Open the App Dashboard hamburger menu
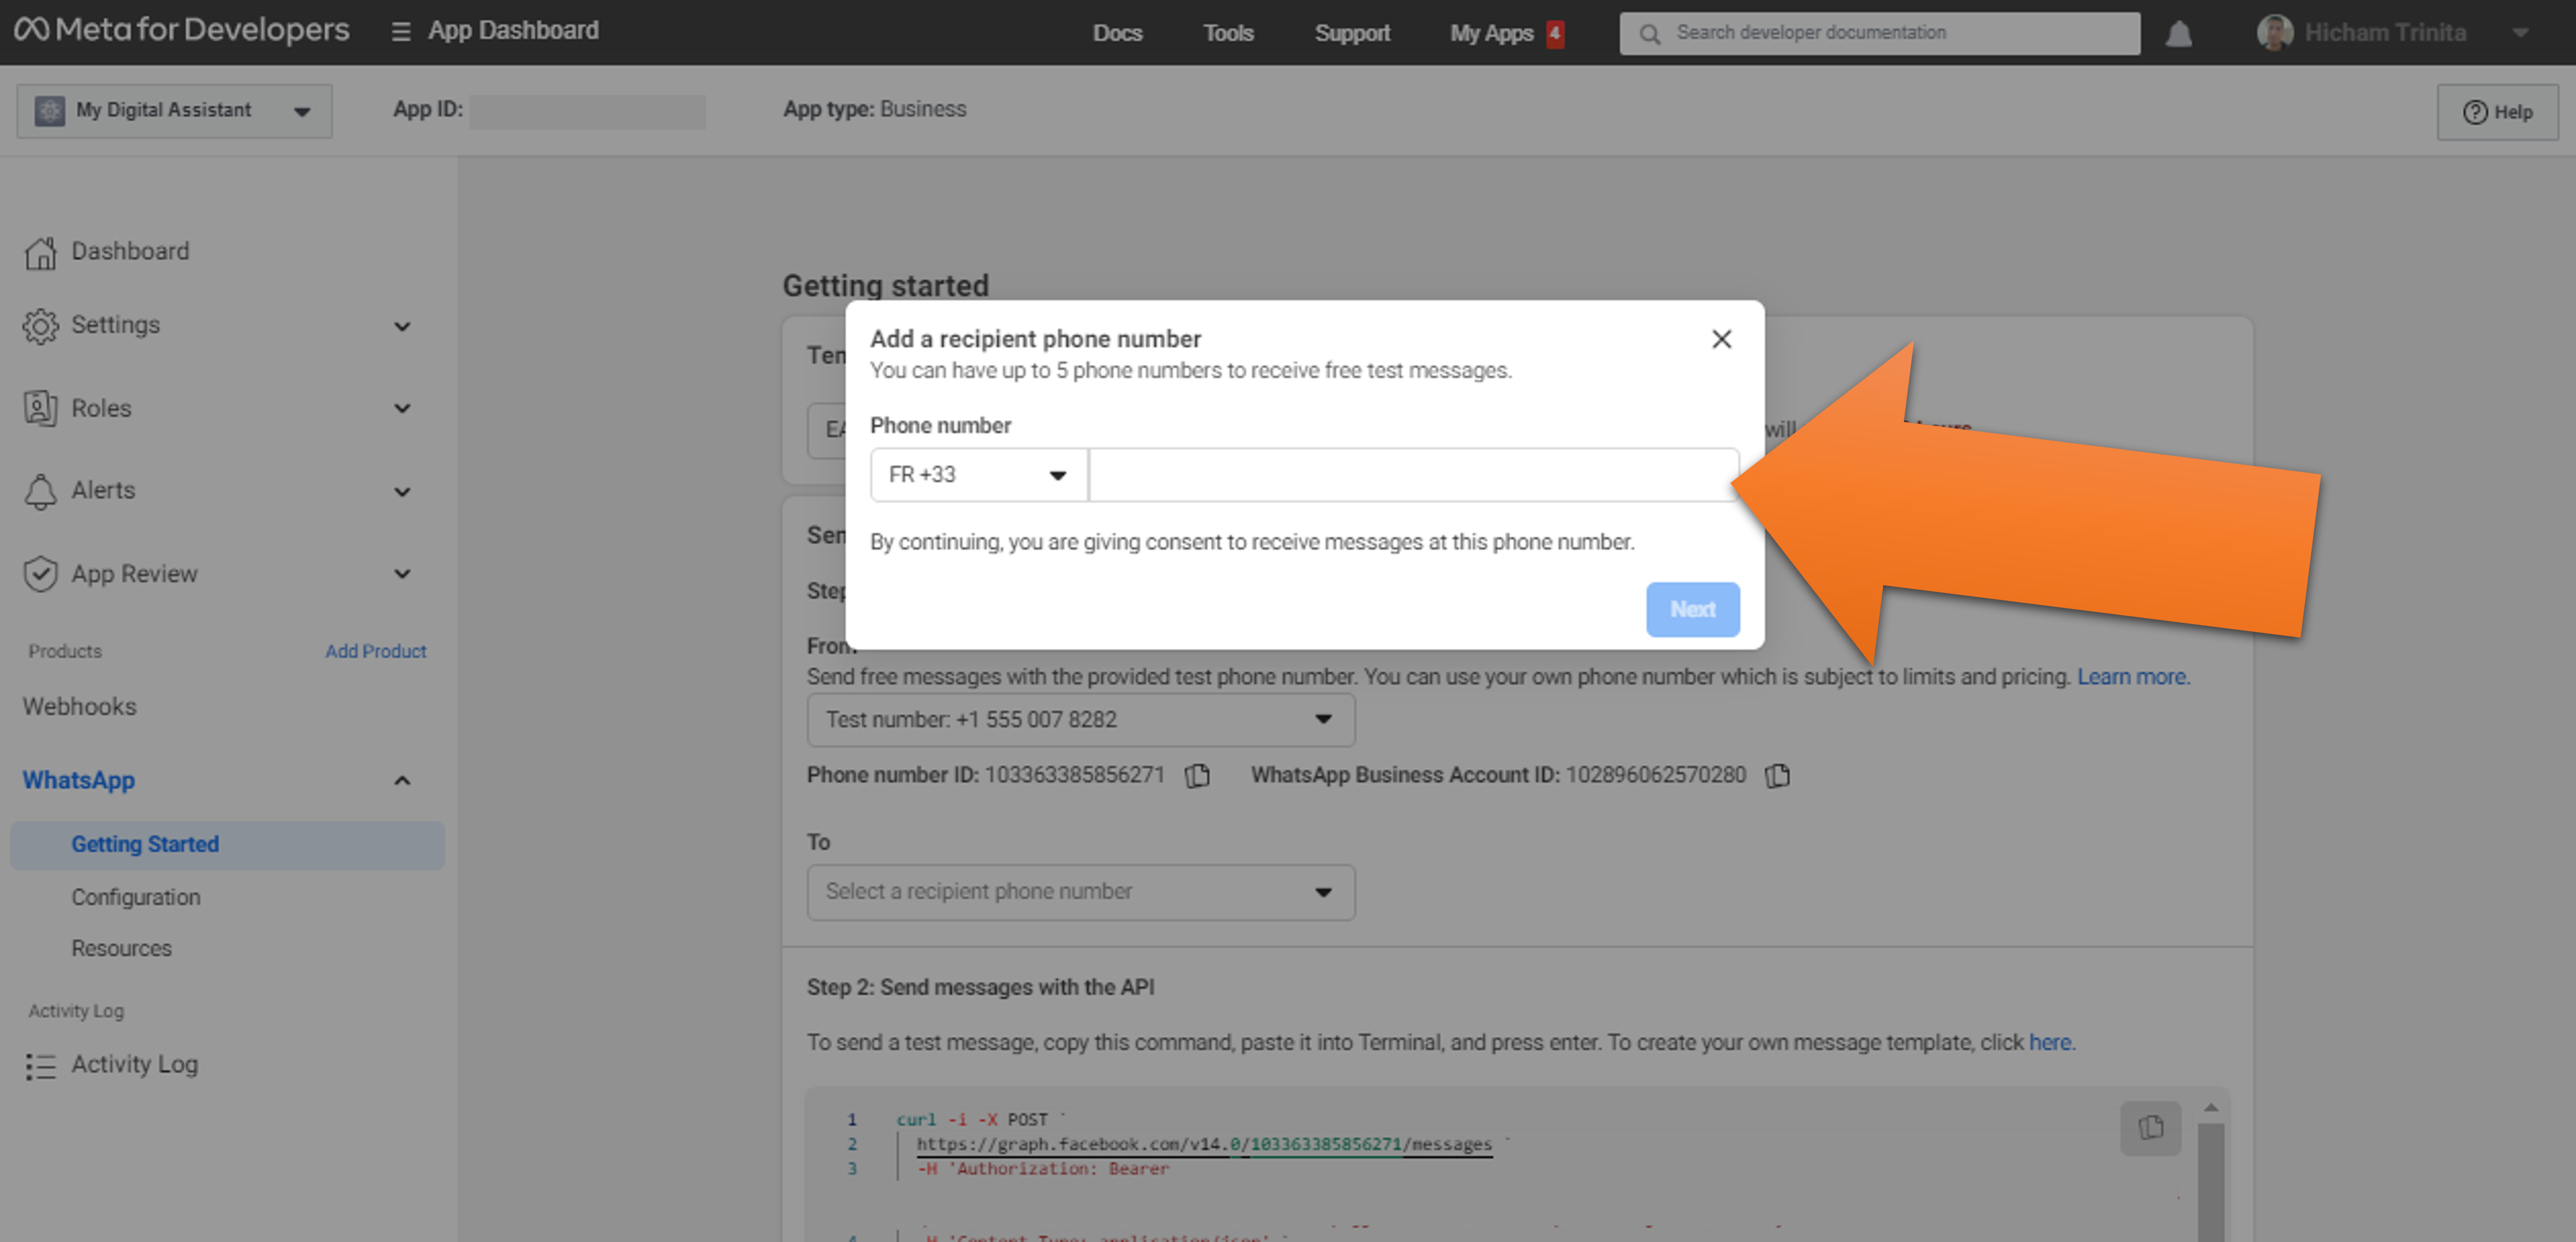Image resolution: width=2576 pixels, height=1242 pixels. (401, 32)
